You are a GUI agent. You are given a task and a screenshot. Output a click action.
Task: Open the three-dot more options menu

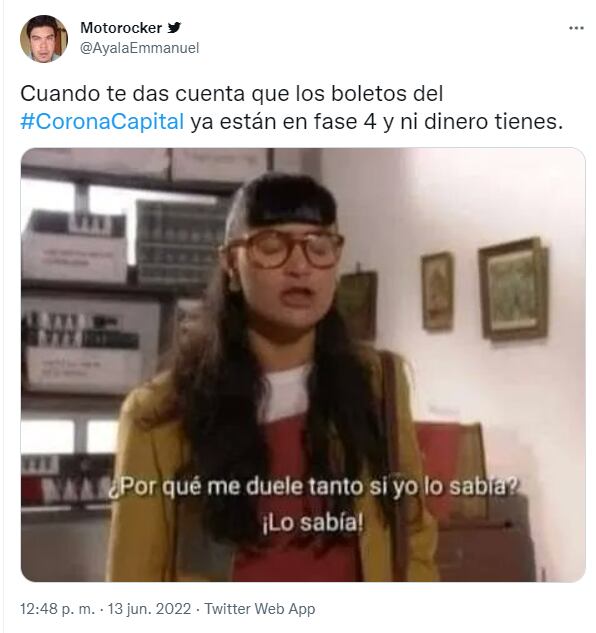[x=576, y=28]
